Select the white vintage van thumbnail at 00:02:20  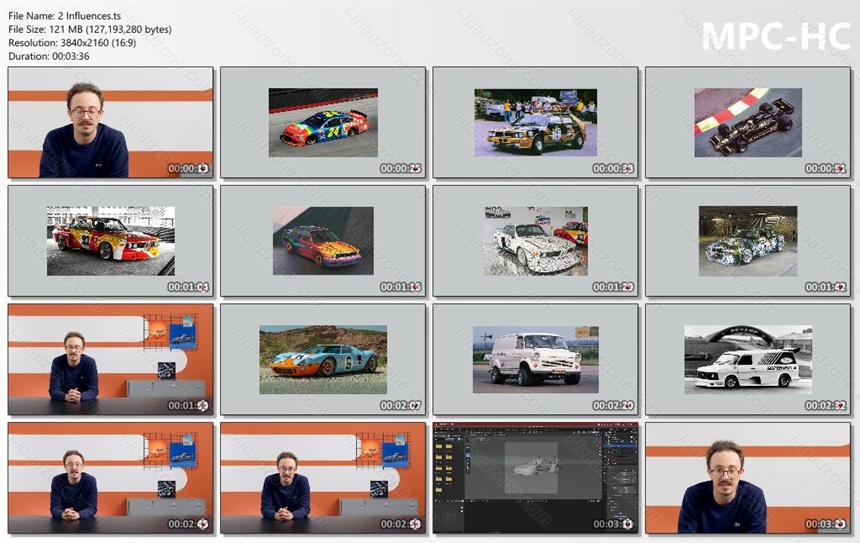[535, 359]
